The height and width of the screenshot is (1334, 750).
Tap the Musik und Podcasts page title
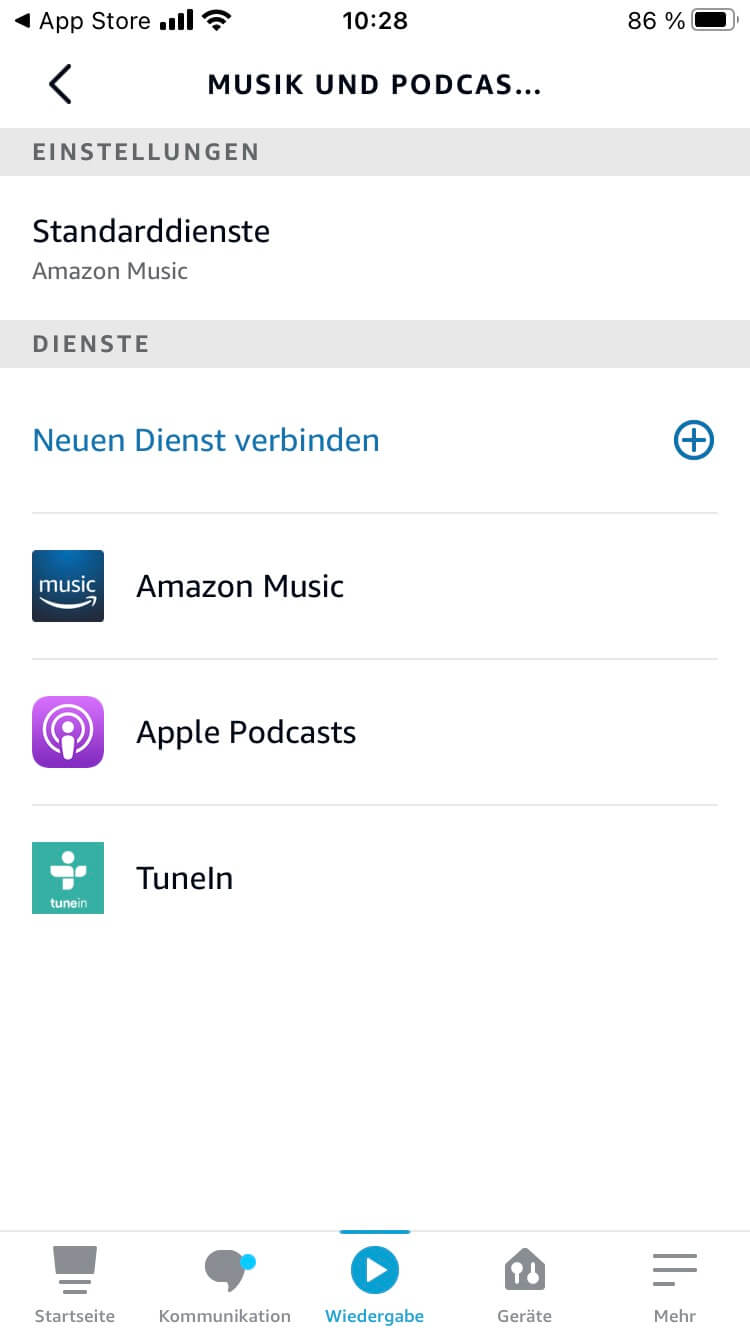(x=374, y=85)
